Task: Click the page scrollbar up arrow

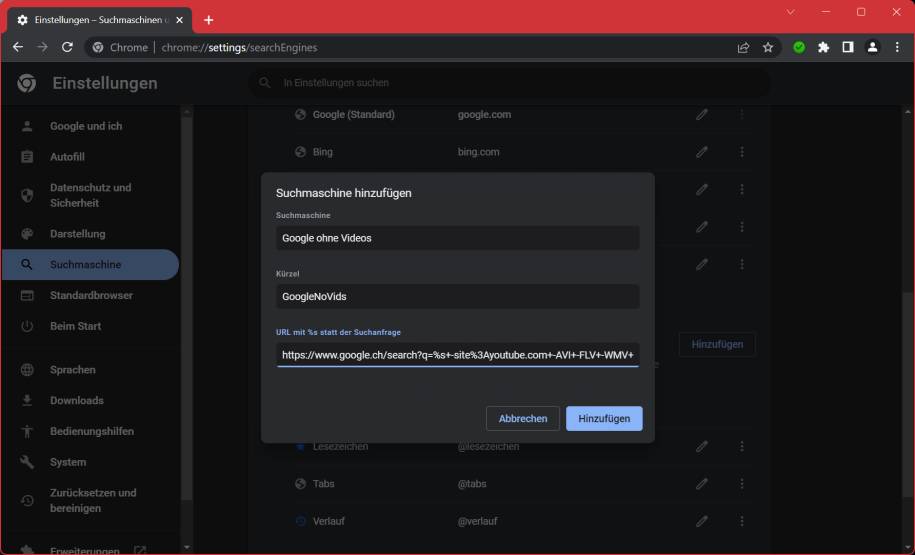Action: tap(907, 111)
